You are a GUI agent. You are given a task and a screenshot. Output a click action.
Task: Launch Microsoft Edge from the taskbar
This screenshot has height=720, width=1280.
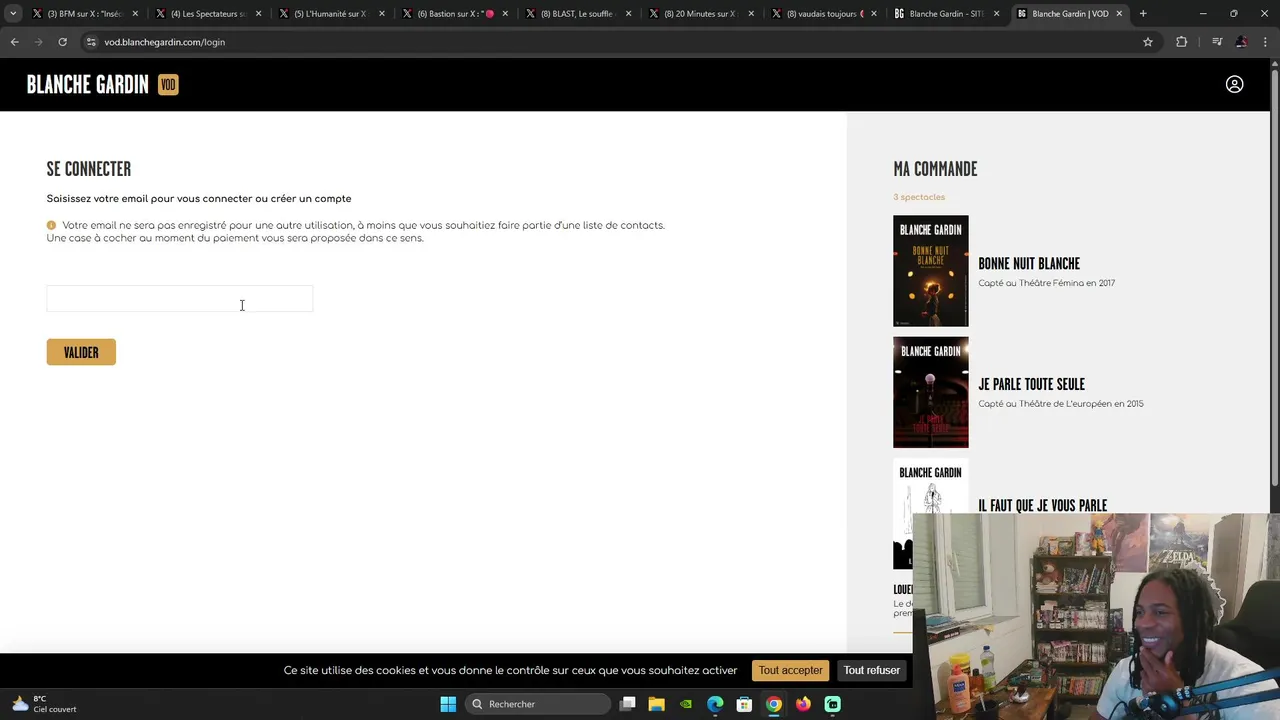coord(715,704)
